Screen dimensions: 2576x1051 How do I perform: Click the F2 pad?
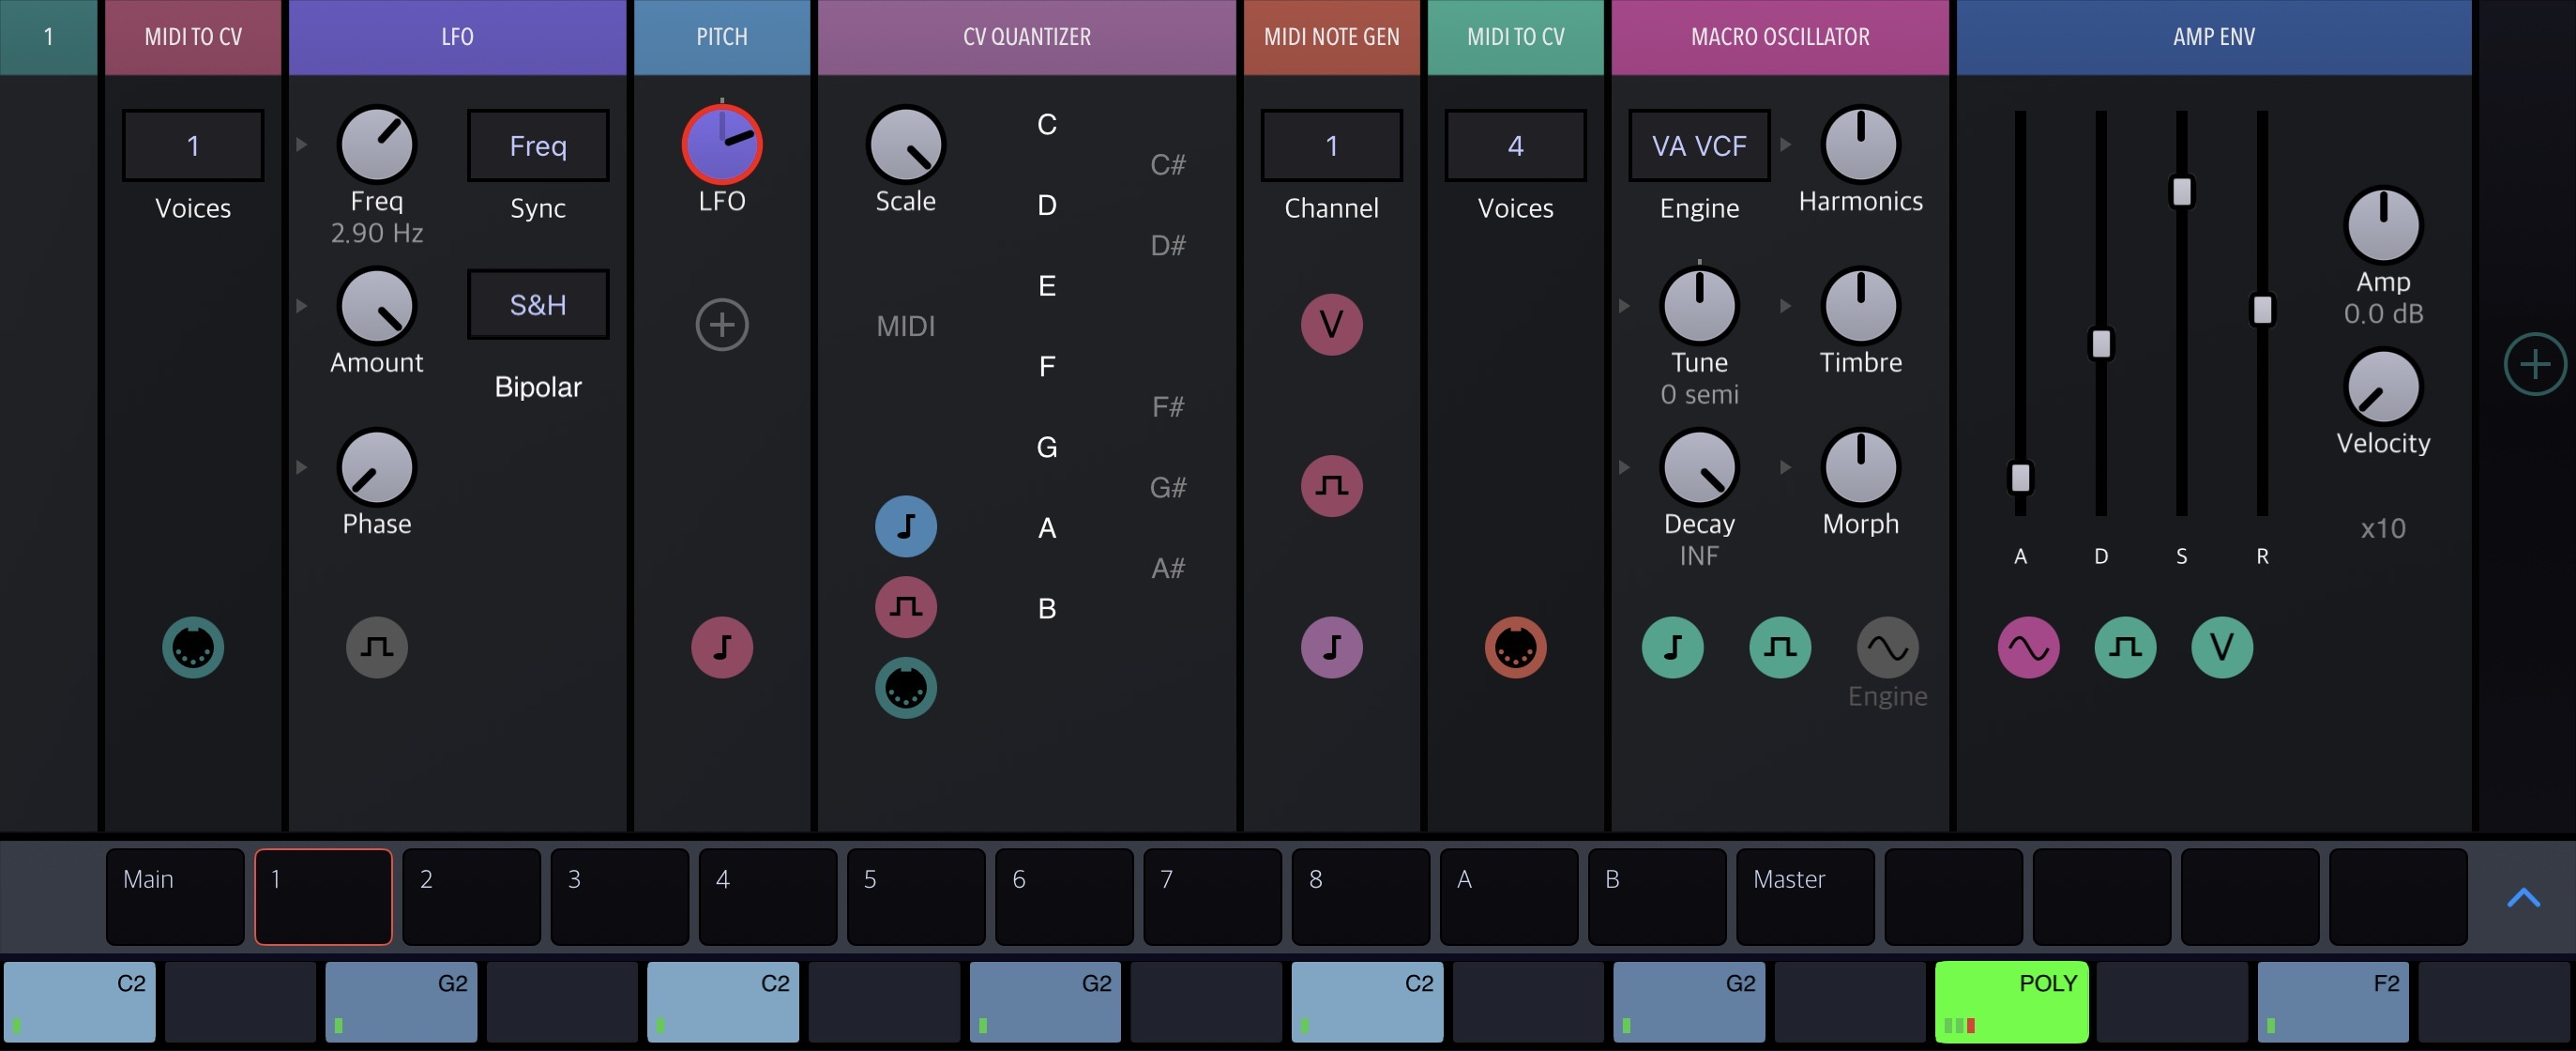pos(2334,1002)
